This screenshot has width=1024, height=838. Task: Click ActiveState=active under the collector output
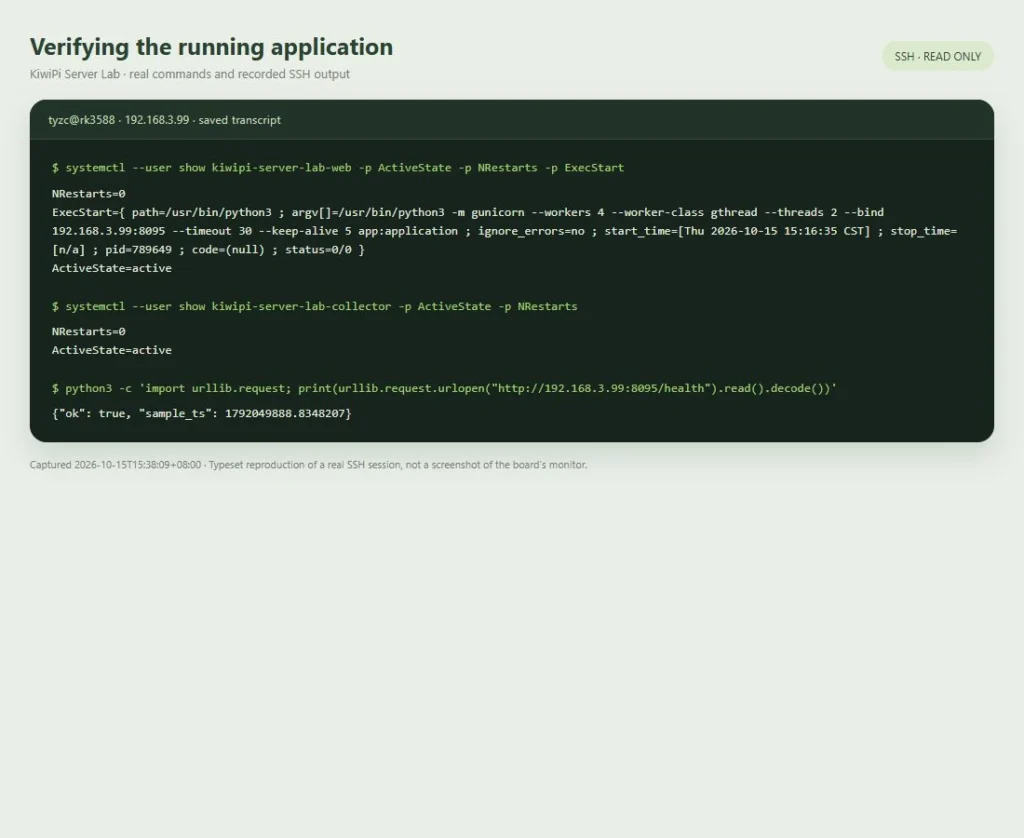click(x=112, y=350)
